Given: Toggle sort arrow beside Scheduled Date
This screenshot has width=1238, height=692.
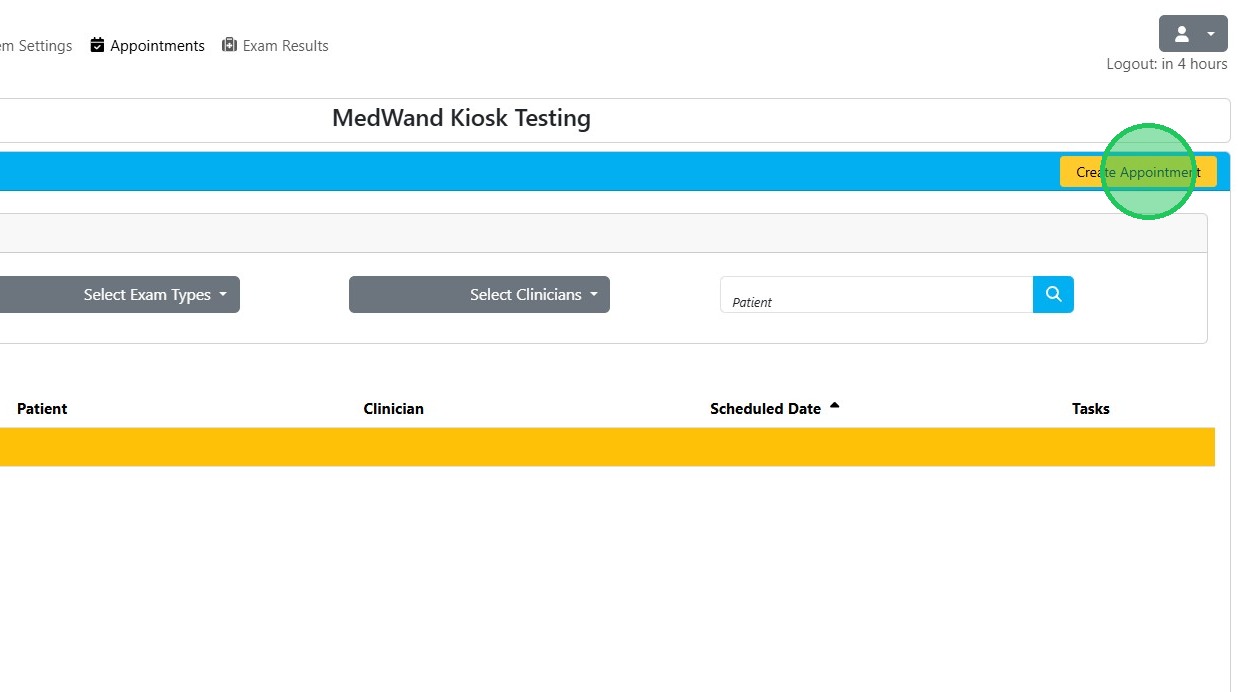Looking at the screenshot, I should [835, 406].
